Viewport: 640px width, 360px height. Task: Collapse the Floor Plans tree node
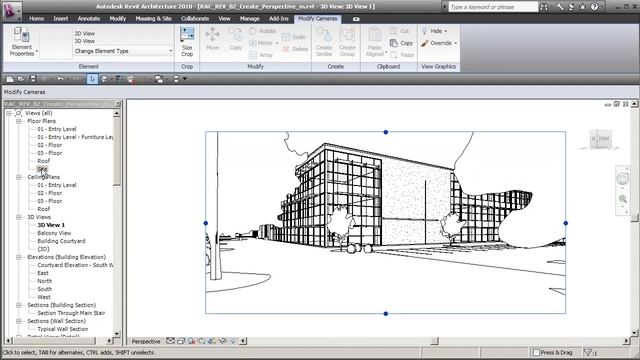point(19,121)
